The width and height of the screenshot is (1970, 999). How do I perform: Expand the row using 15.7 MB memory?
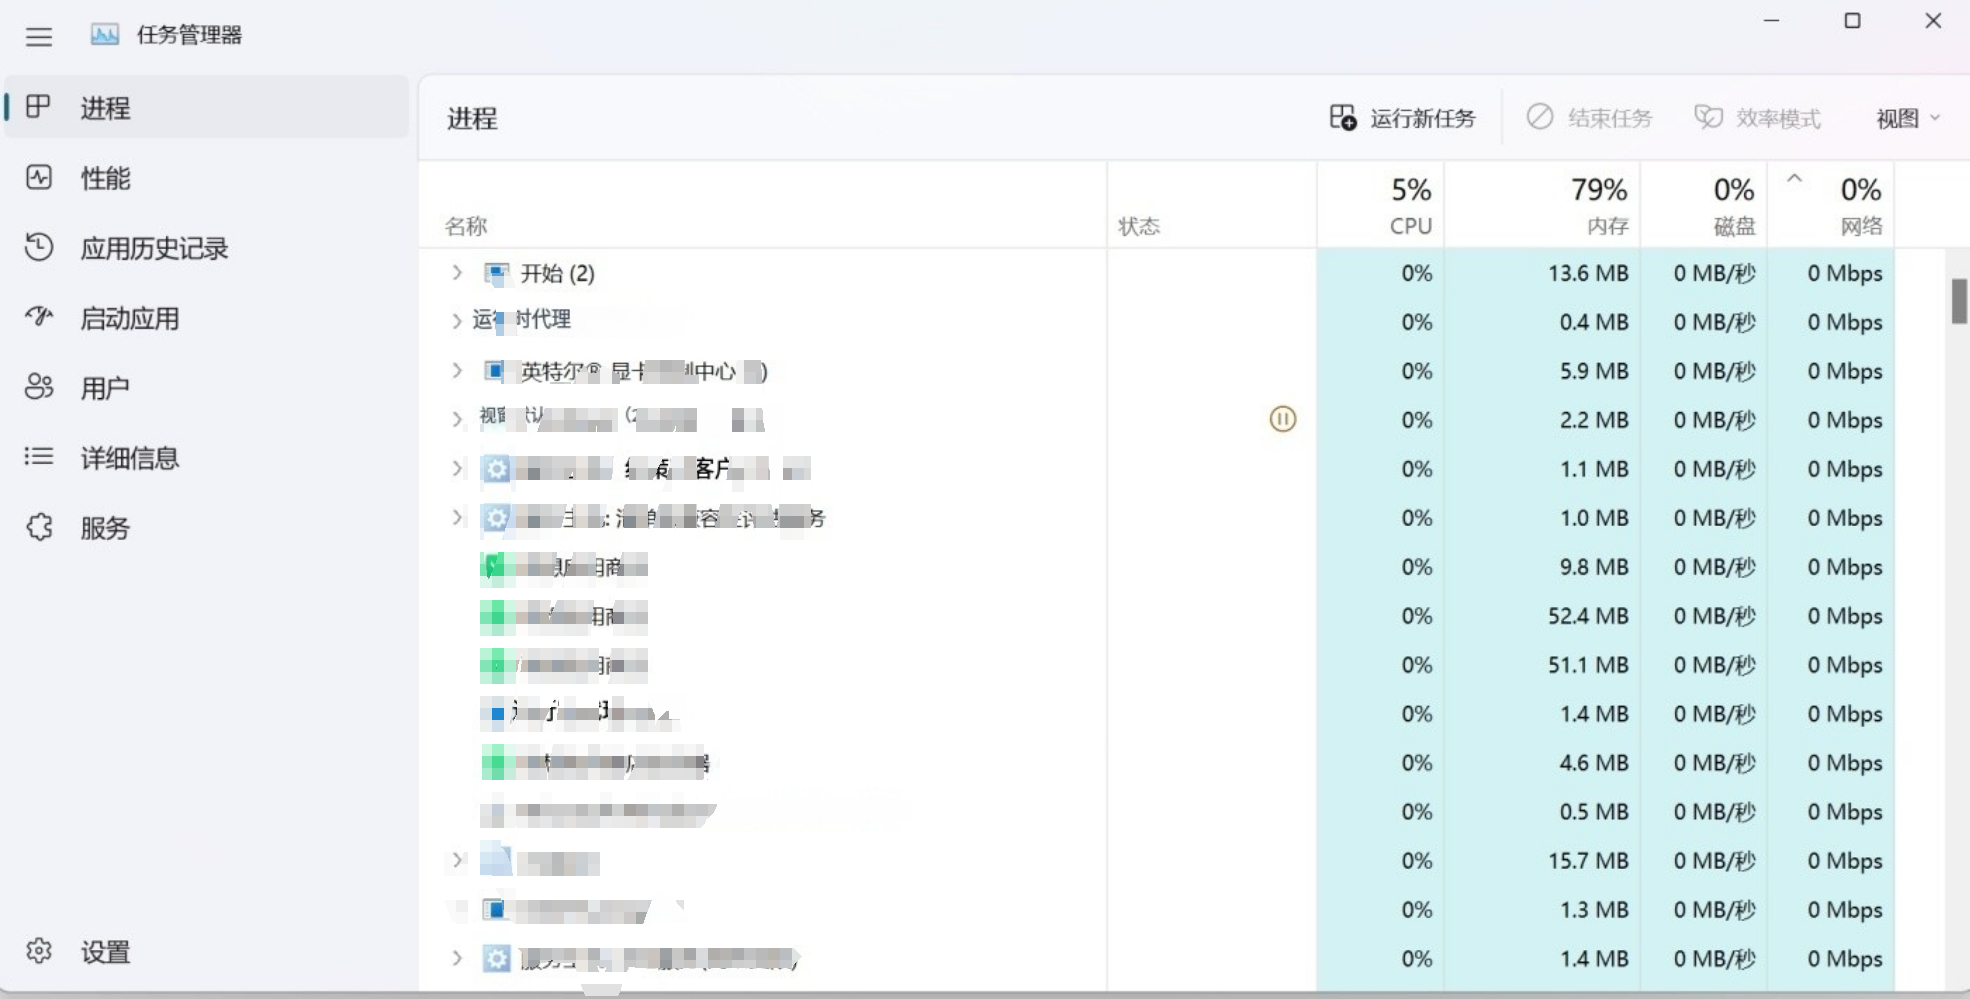(x=457, y=860)
